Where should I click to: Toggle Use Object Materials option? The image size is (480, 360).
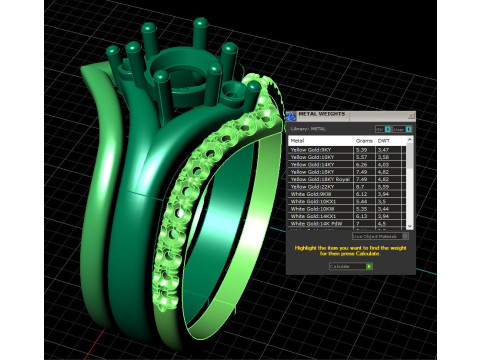pos(380,236)
